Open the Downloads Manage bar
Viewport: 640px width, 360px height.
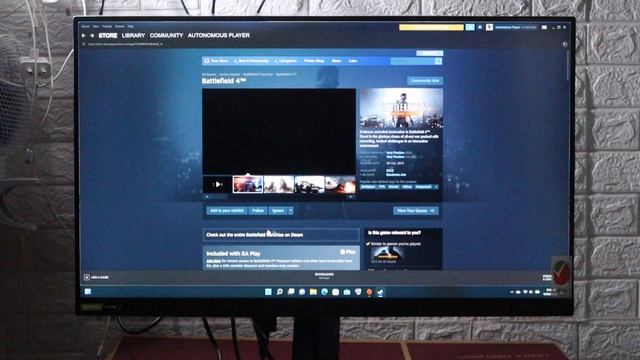pyautogui.click(x=324, y=276)
